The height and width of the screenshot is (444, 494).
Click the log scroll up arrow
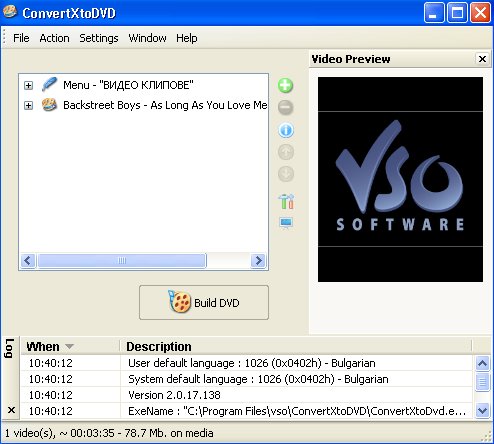click(483, 363)
